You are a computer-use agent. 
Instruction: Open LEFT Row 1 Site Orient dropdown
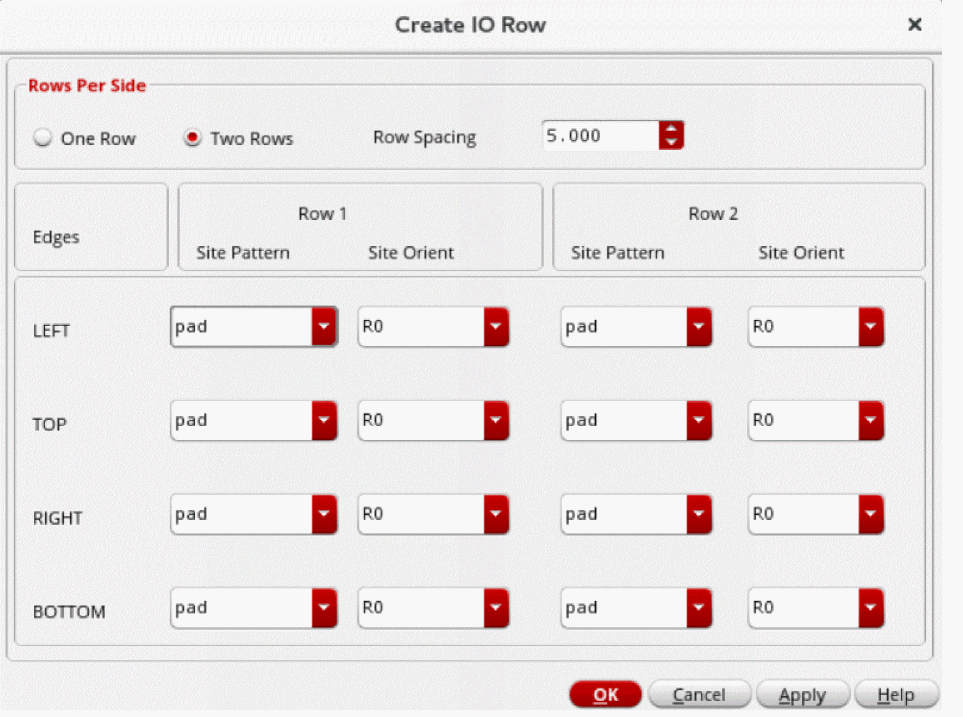pos(497,327)
